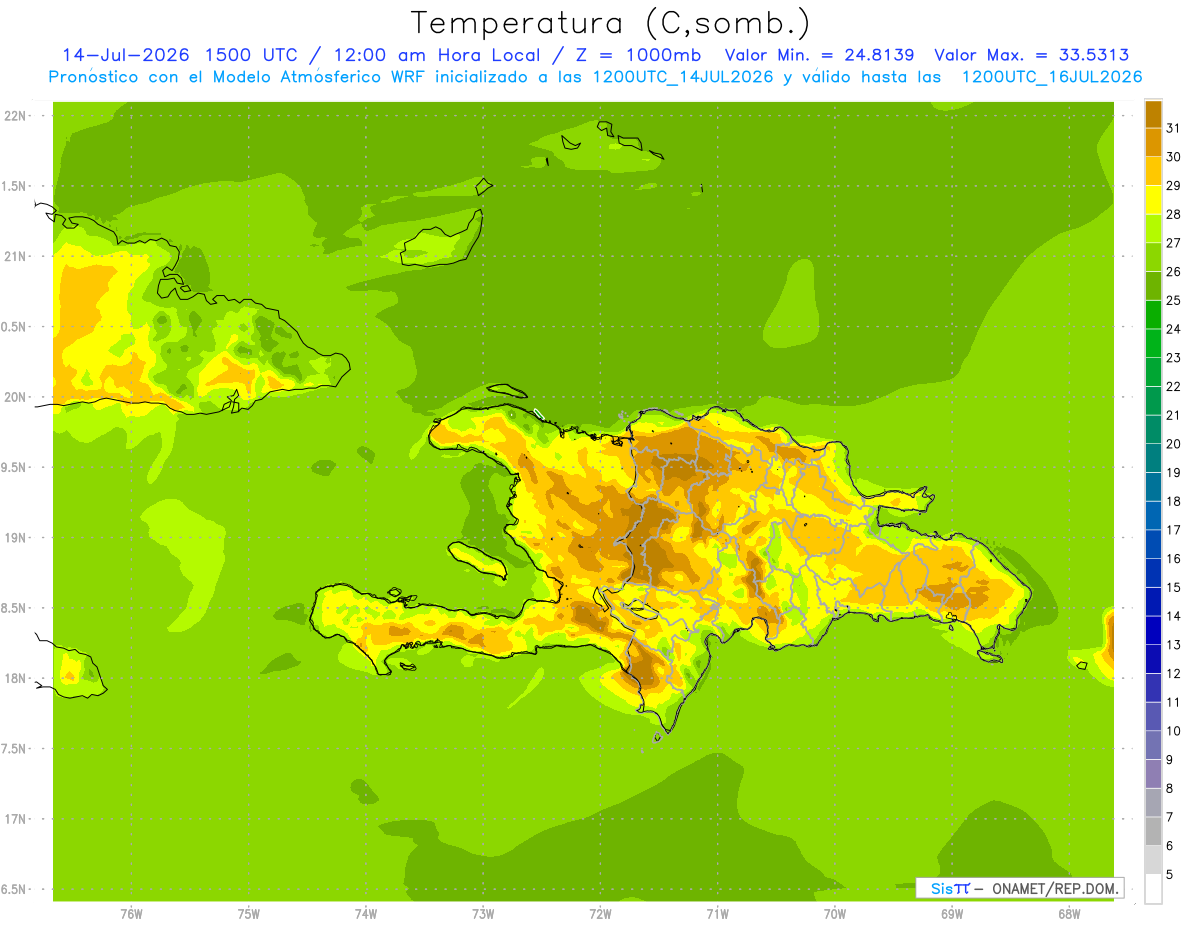This screenshot has height=927, width=1200.
Task: Click the '72W' longitude label
Action: pyautogui.click(x=600, y=914)
